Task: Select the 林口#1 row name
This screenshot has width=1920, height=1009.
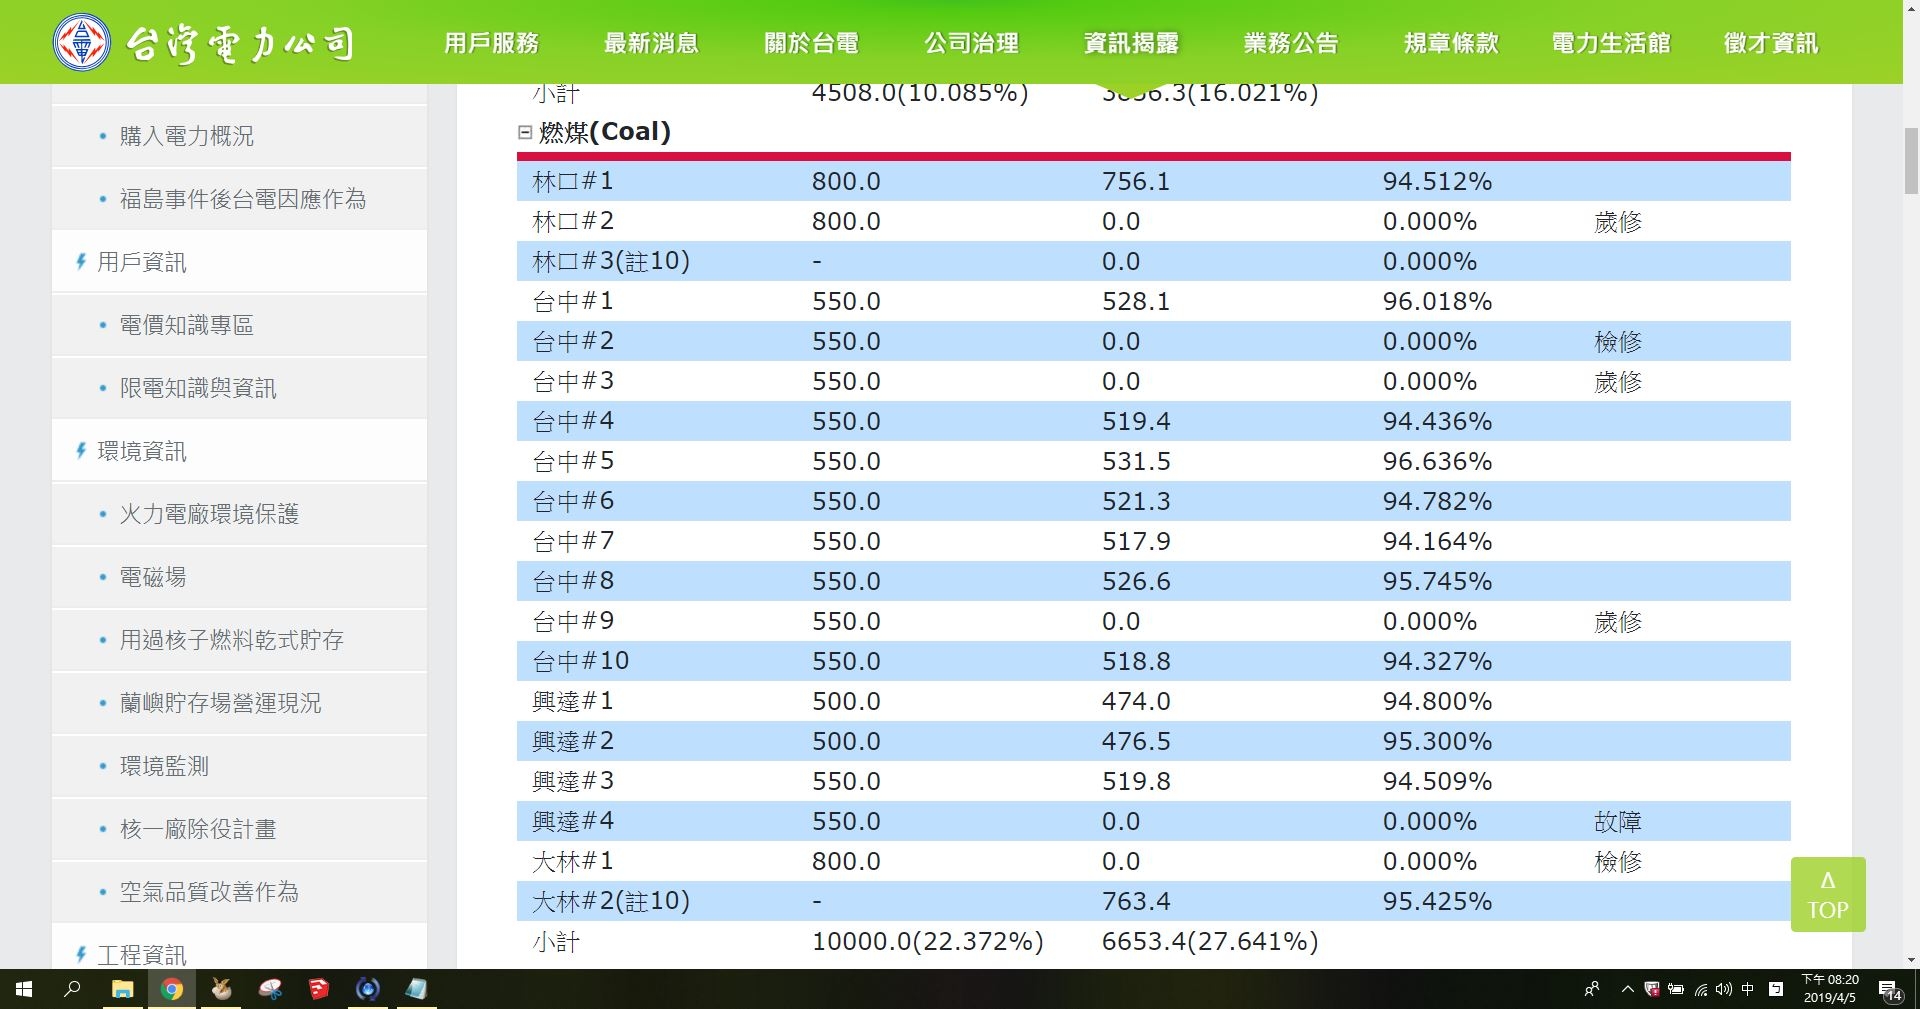Action: [573, 181]
